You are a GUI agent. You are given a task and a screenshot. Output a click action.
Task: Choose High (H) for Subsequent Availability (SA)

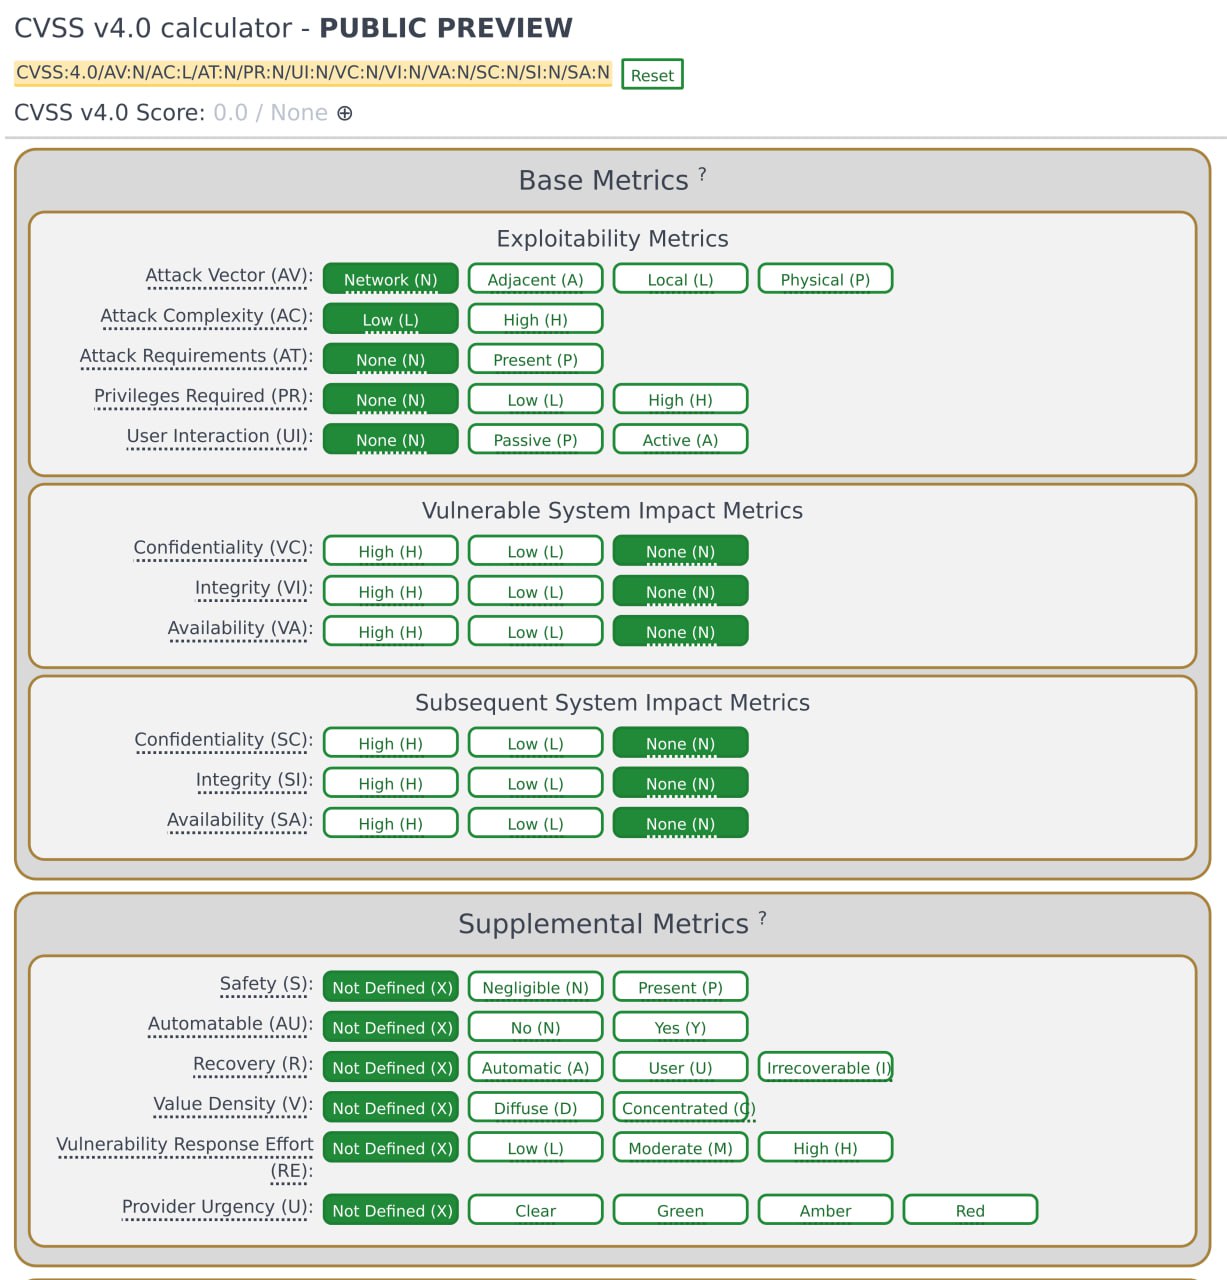pyautogui.click(x=390, y=824)
